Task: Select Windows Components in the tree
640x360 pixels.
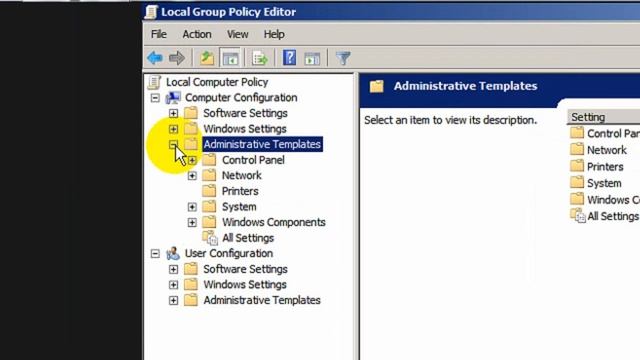Action: [x=273, y=222]
